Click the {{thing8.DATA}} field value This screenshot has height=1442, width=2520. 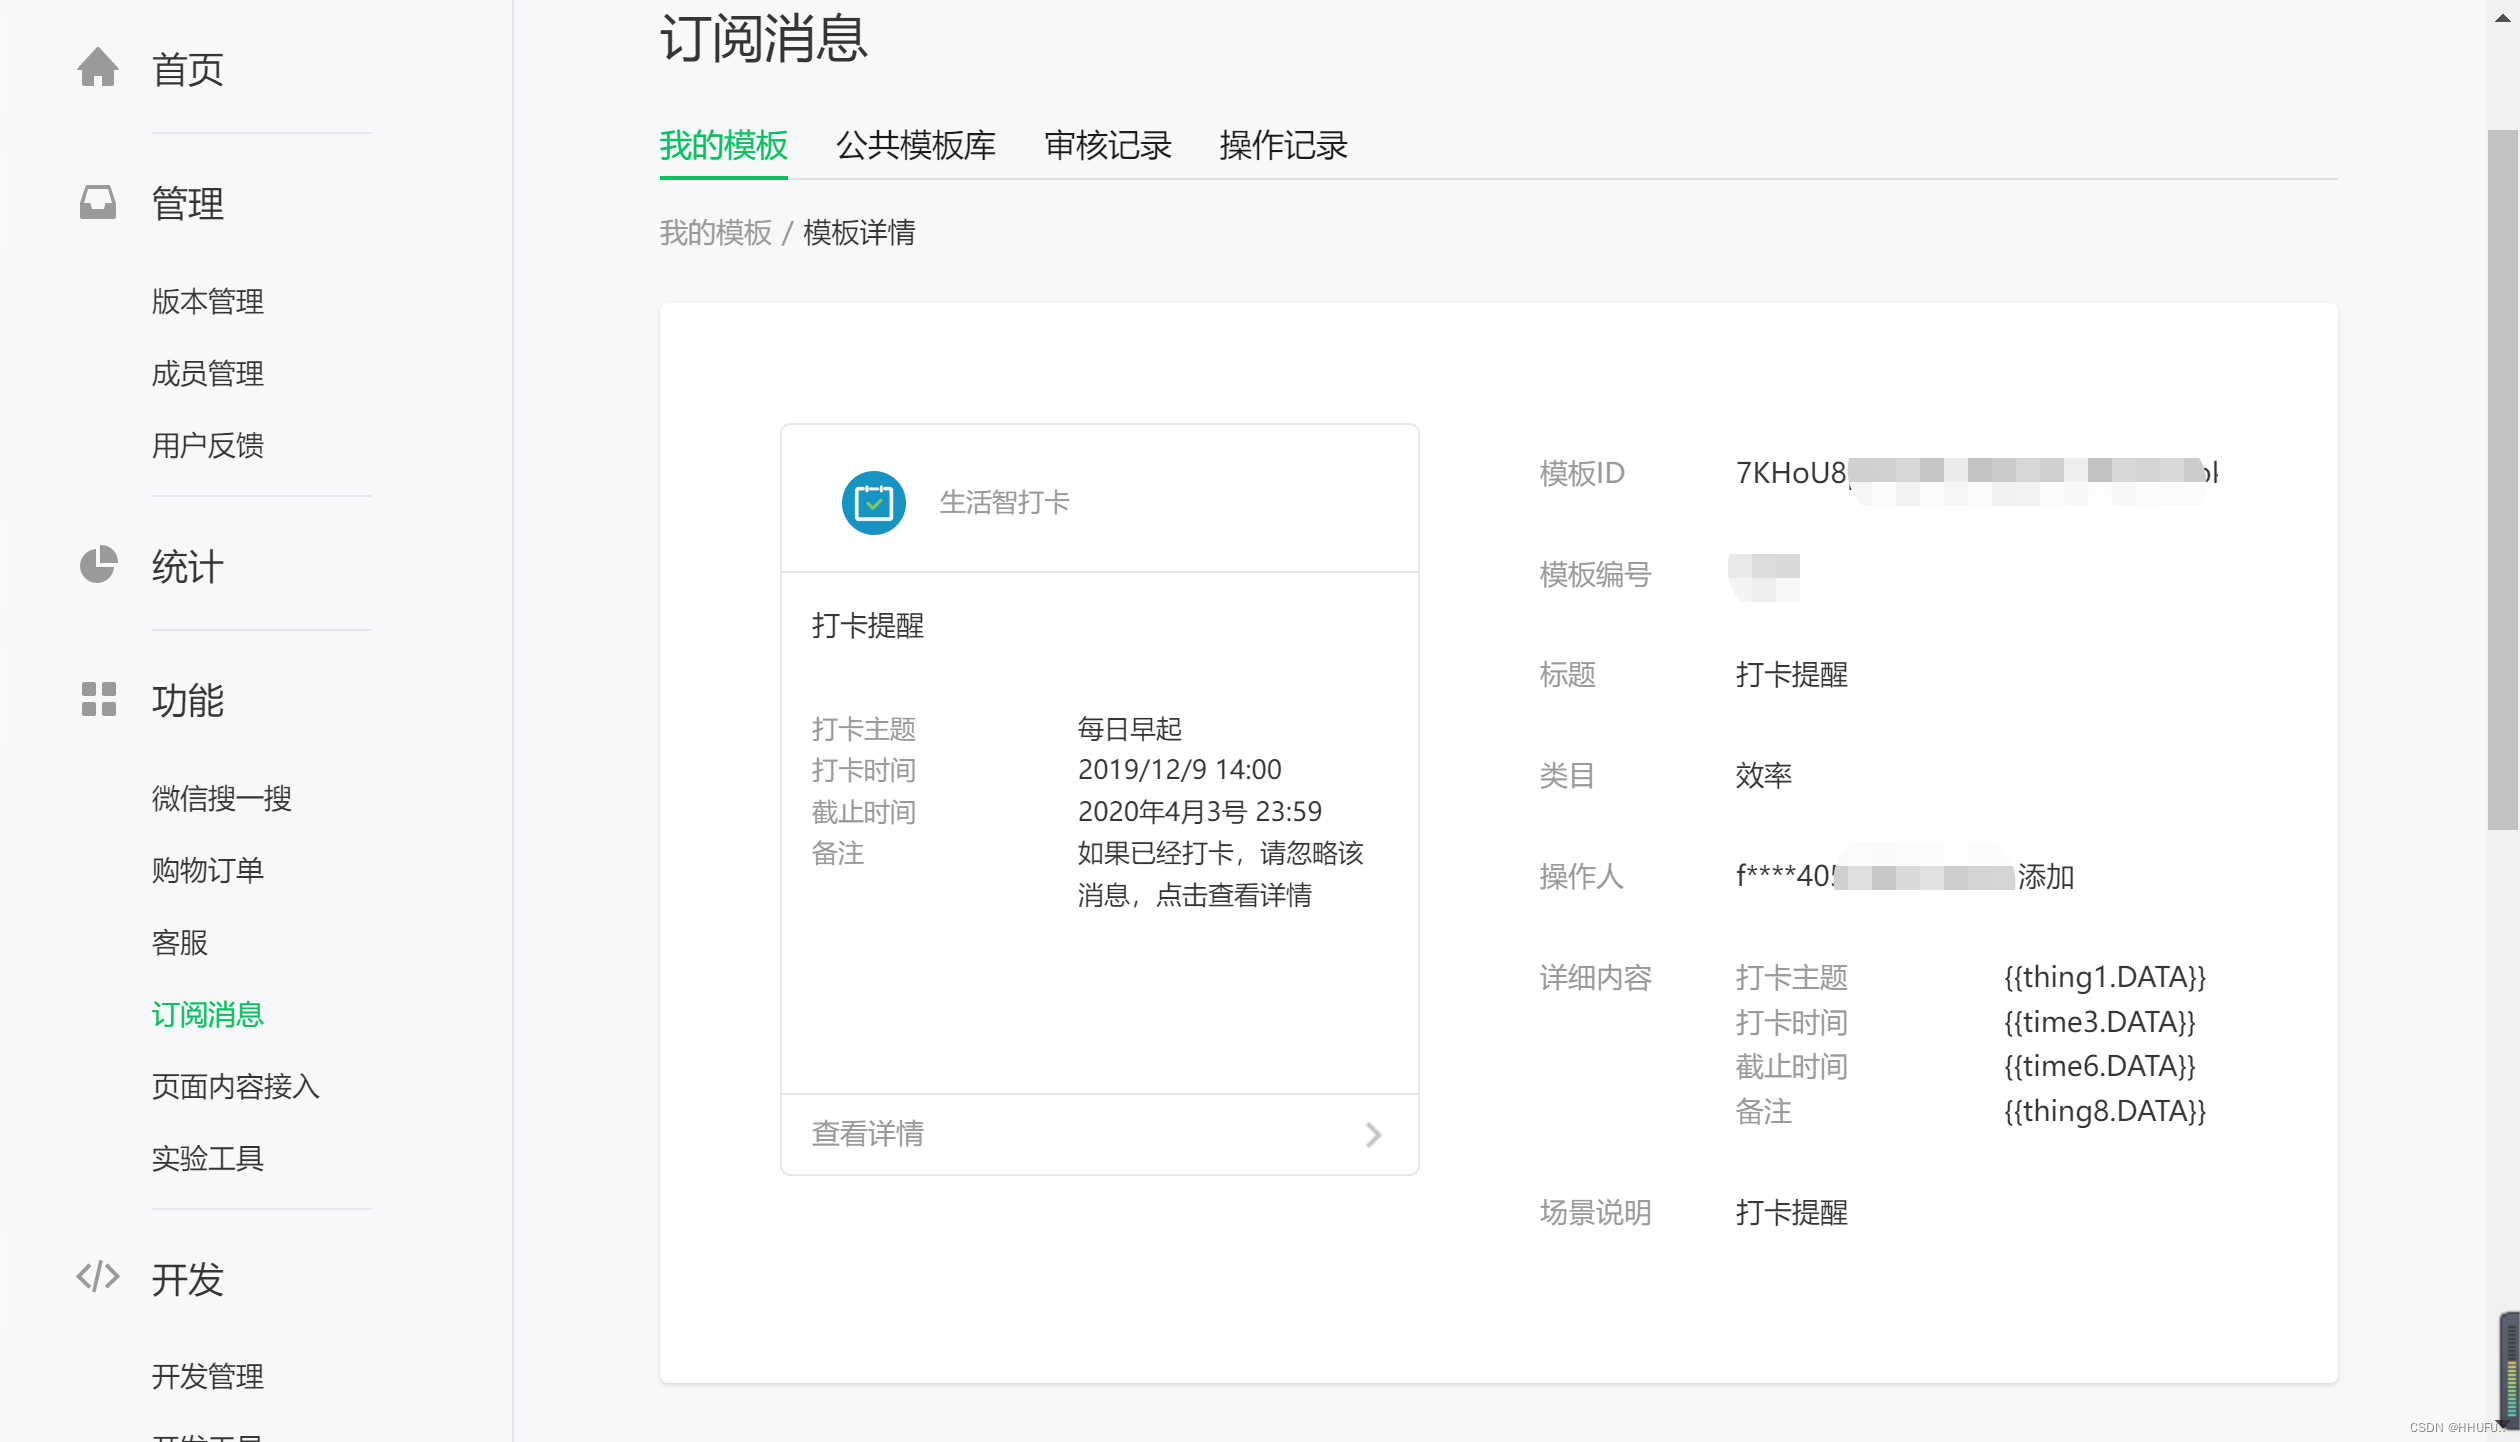(2104, 1111)
